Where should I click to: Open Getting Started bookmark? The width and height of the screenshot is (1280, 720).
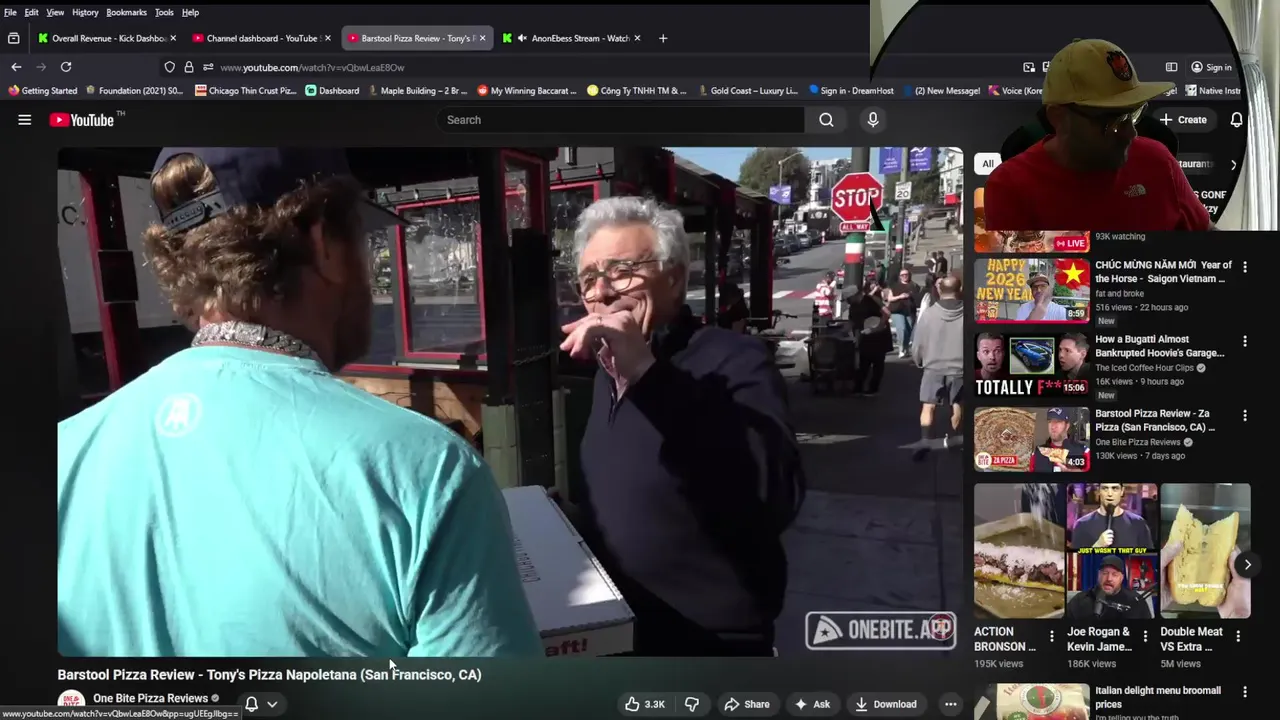pos(42,90)
